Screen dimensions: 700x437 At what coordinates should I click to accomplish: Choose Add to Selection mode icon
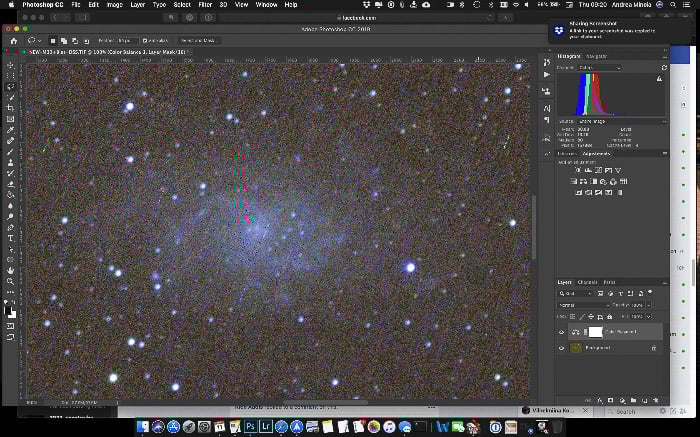(64, 41)
